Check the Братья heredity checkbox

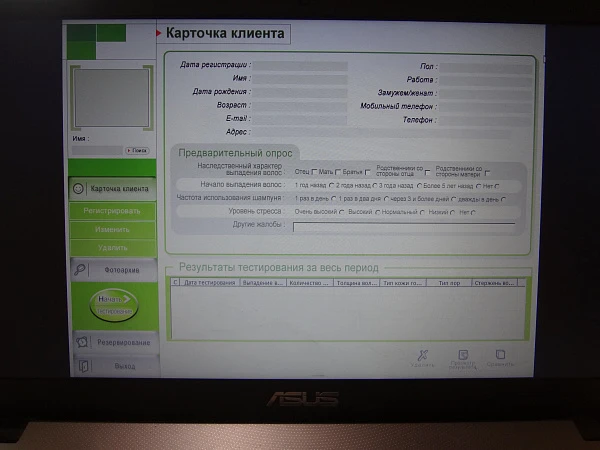367,172
